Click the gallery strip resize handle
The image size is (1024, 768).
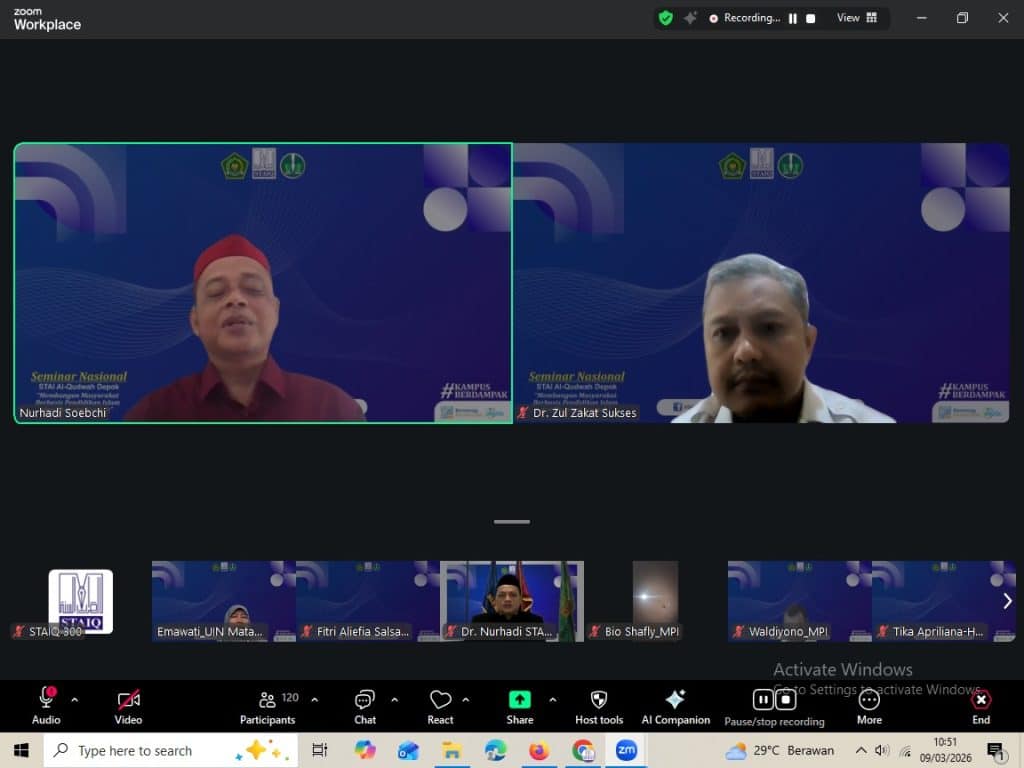511,521
